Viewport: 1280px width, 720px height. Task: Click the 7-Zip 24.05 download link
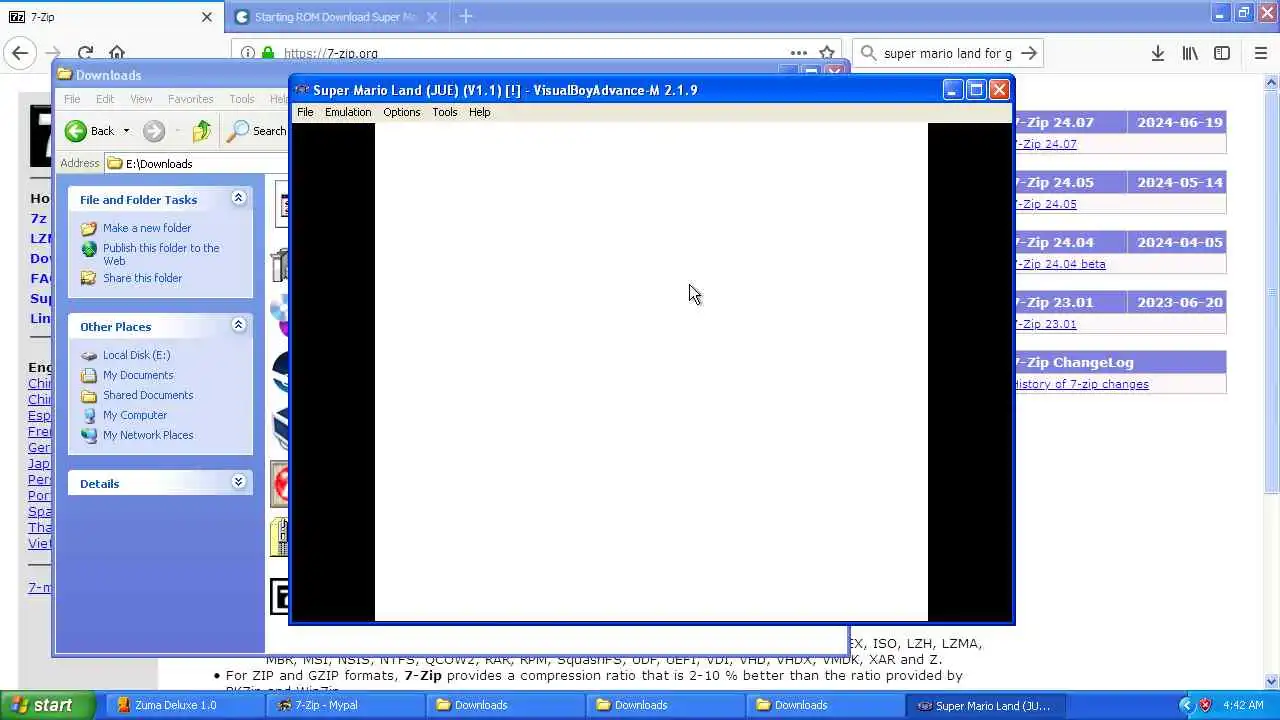1045,204
